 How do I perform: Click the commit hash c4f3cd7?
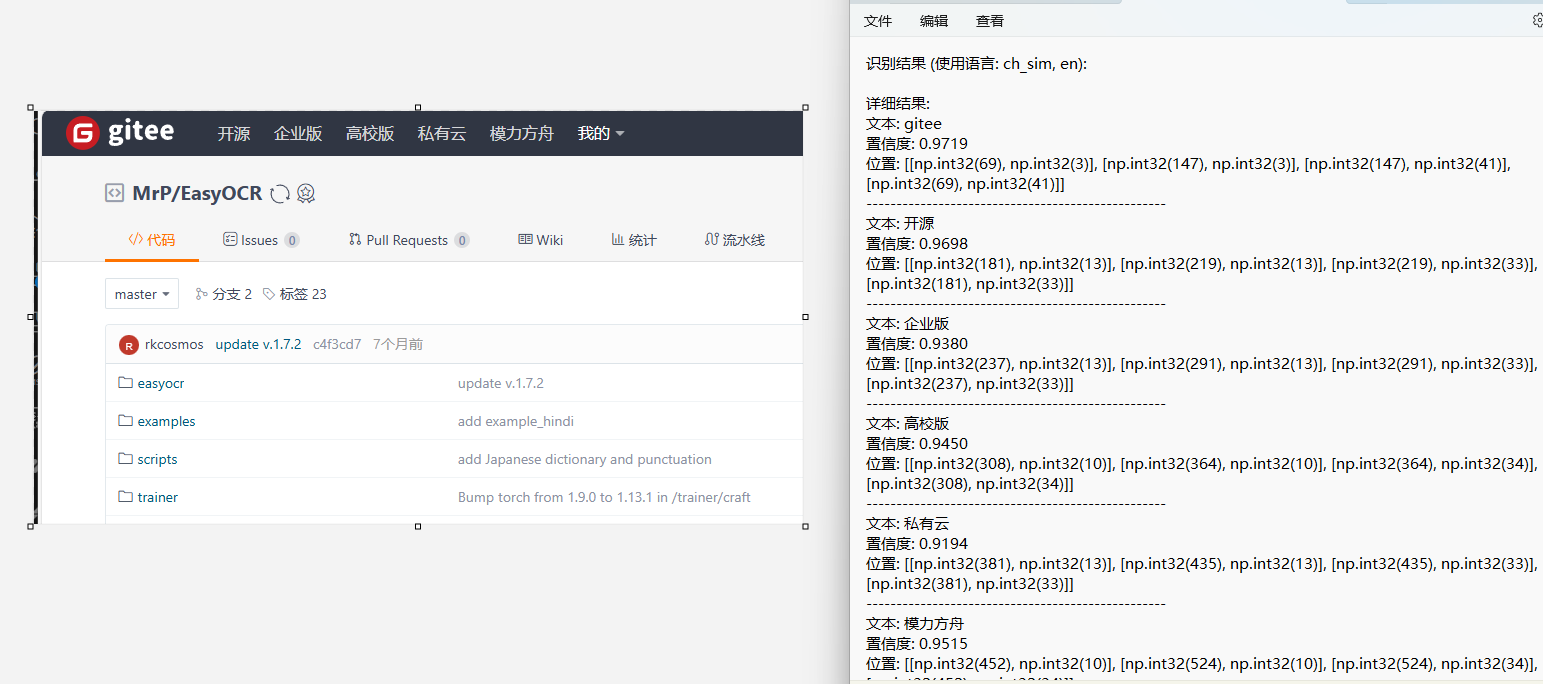click(337, 344)
